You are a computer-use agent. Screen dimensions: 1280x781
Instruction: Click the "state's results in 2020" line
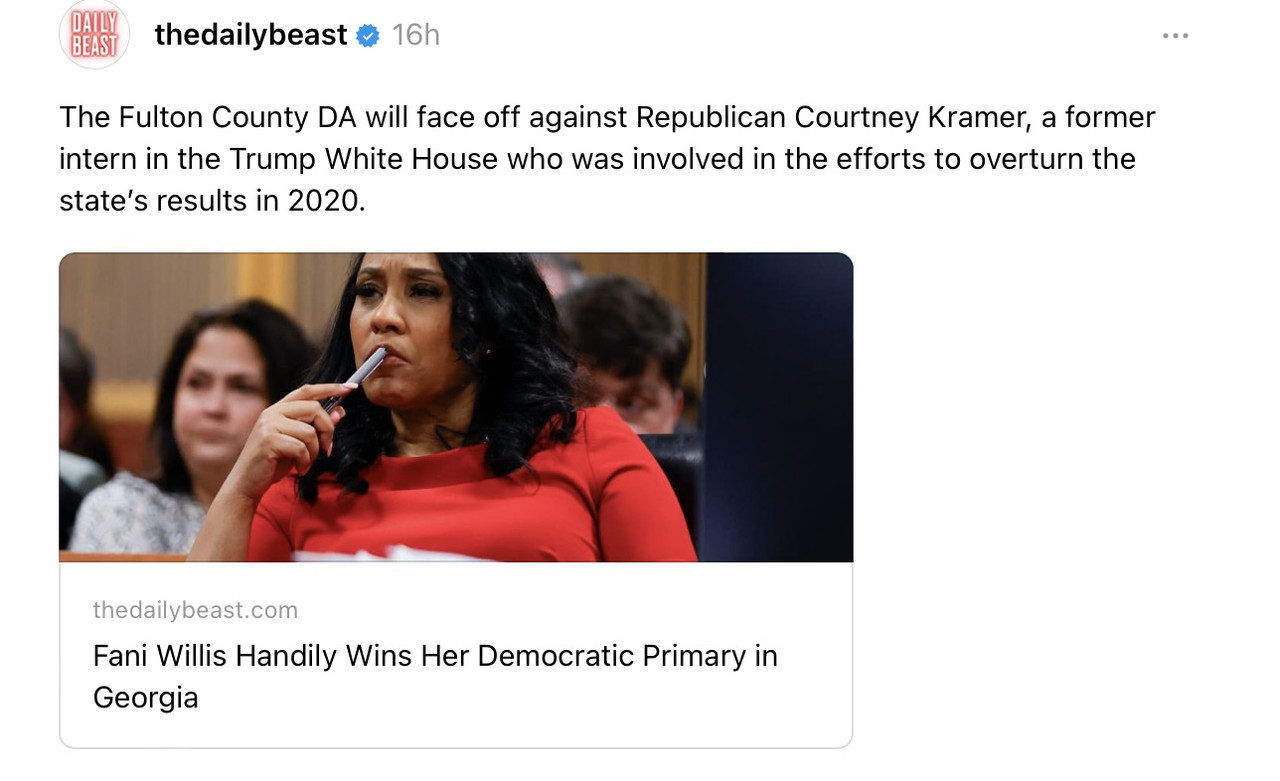(x=212, y=201)
